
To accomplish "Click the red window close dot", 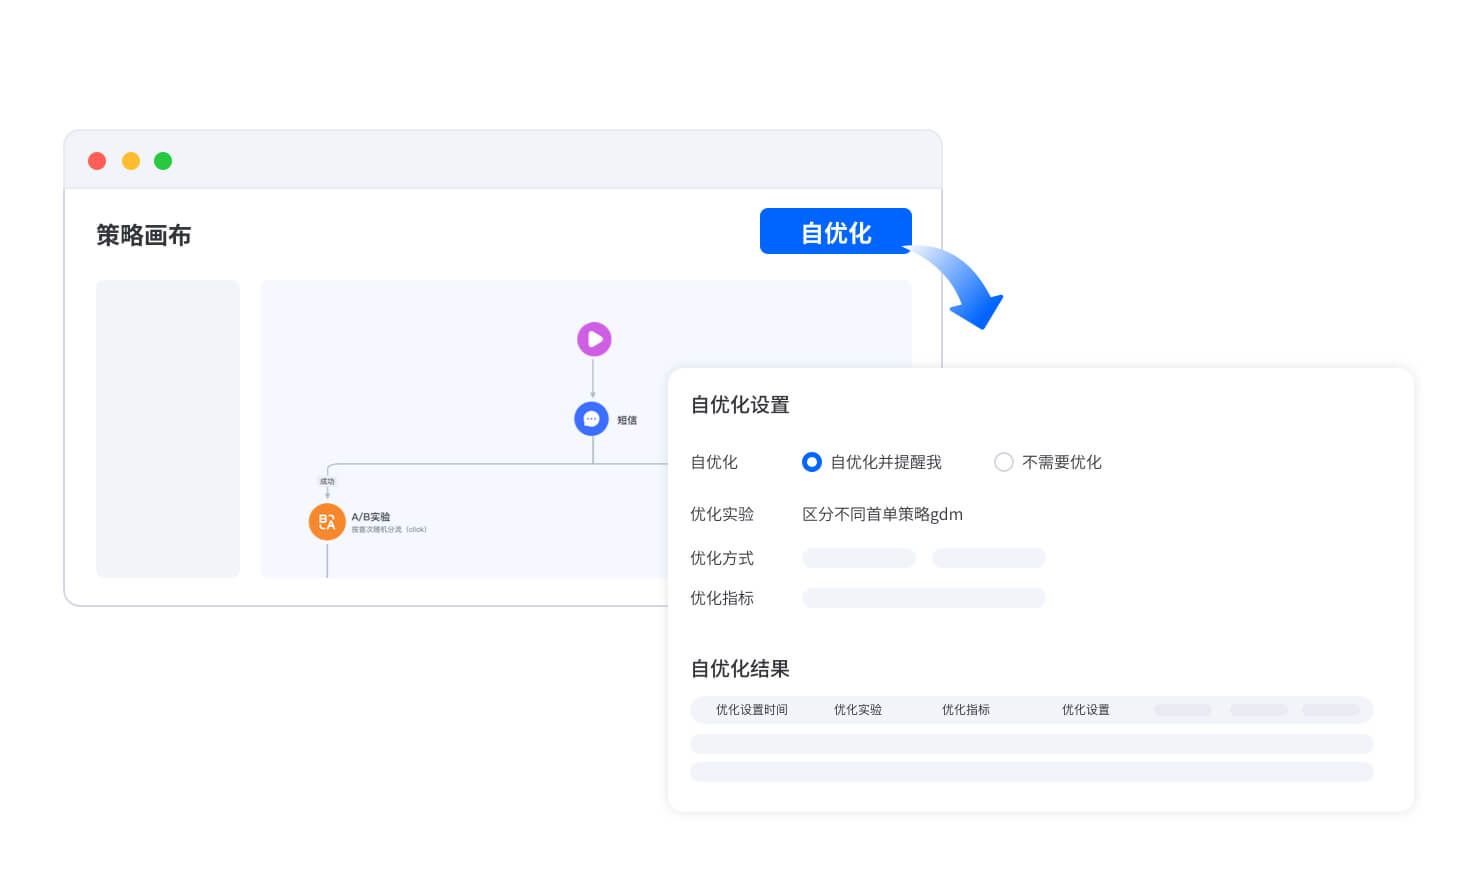I will pyautogui.click(x=97, y=161).
